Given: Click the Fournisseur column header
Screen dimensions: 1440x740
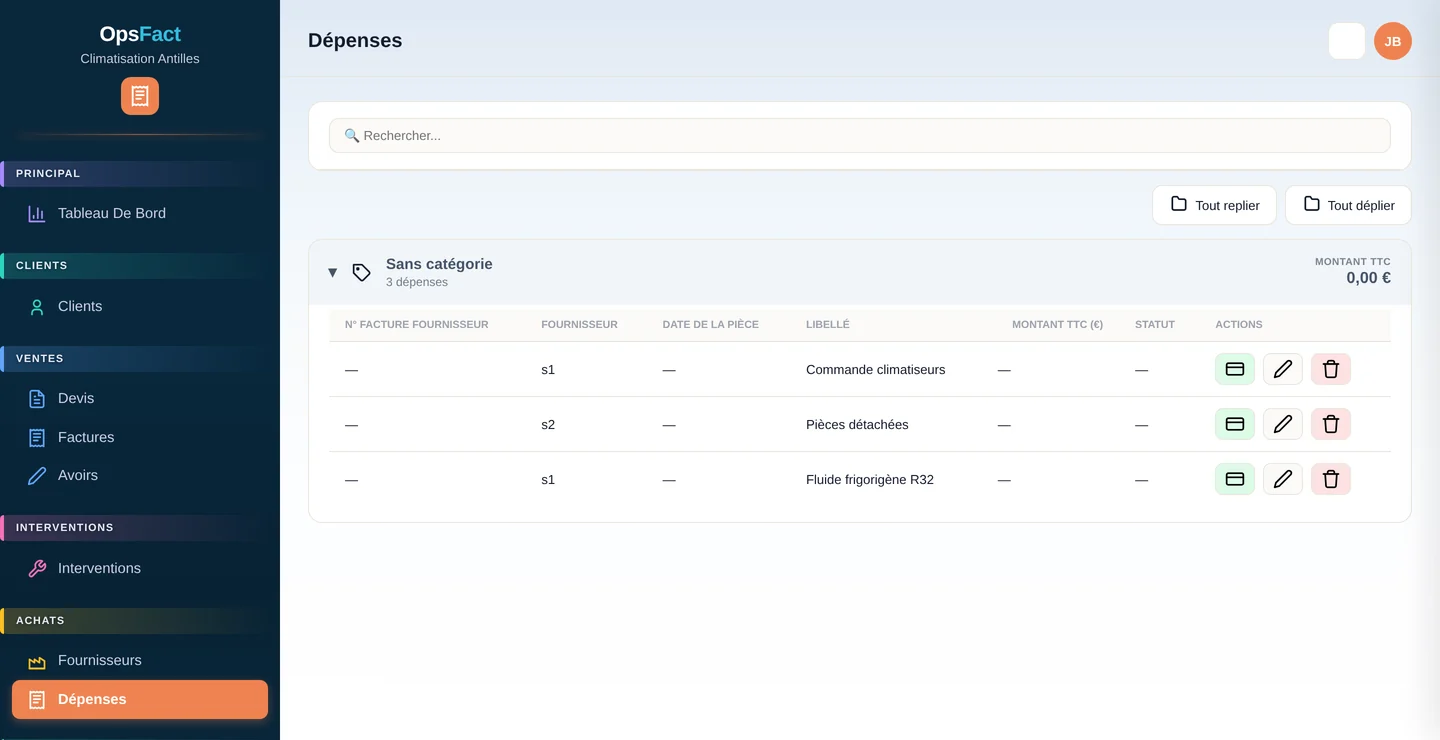Looking at the screenshot, I should (579, 324).
